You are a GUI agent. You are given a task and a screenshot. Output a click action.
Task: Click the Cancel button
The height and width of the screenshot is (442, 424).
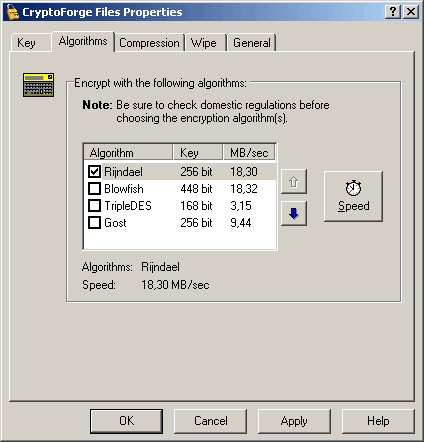point(210,421)
